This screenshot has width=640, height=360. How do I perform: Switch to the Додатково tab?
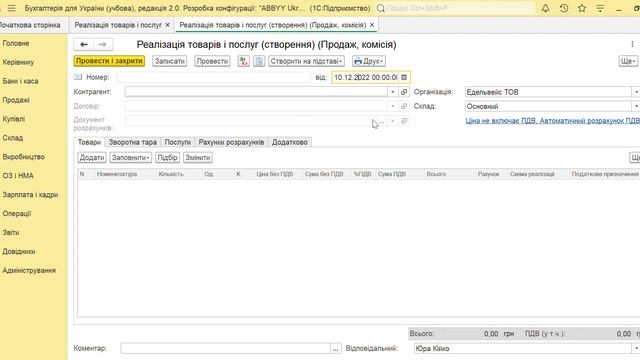(290, 142)
